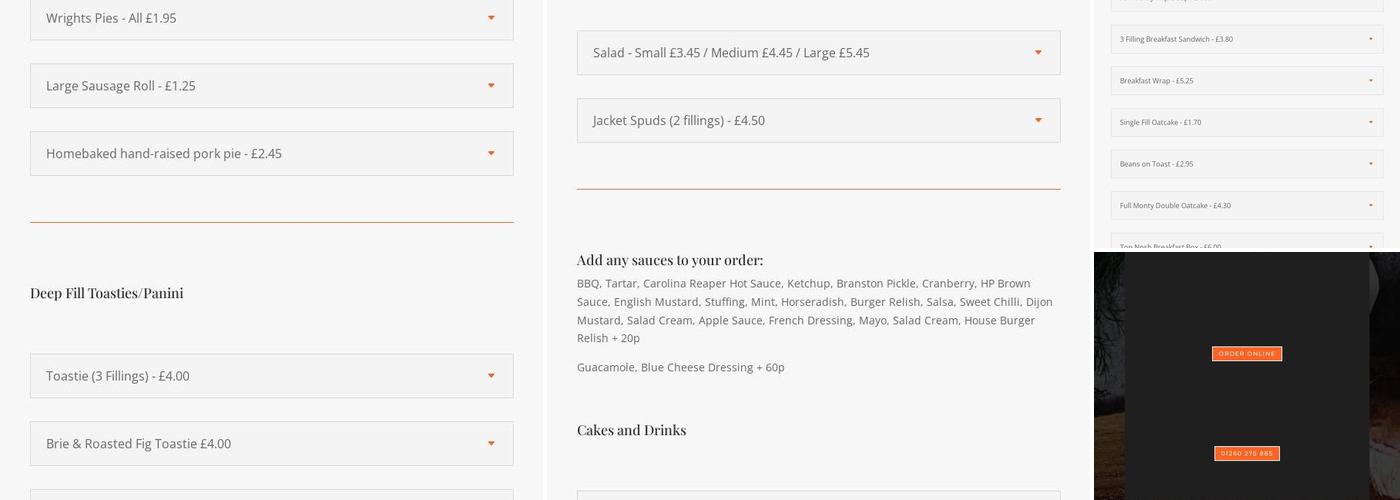
Task: Click arrow on Top Nosh Breakfast Box row
Action: click(x=1370, y=246)
